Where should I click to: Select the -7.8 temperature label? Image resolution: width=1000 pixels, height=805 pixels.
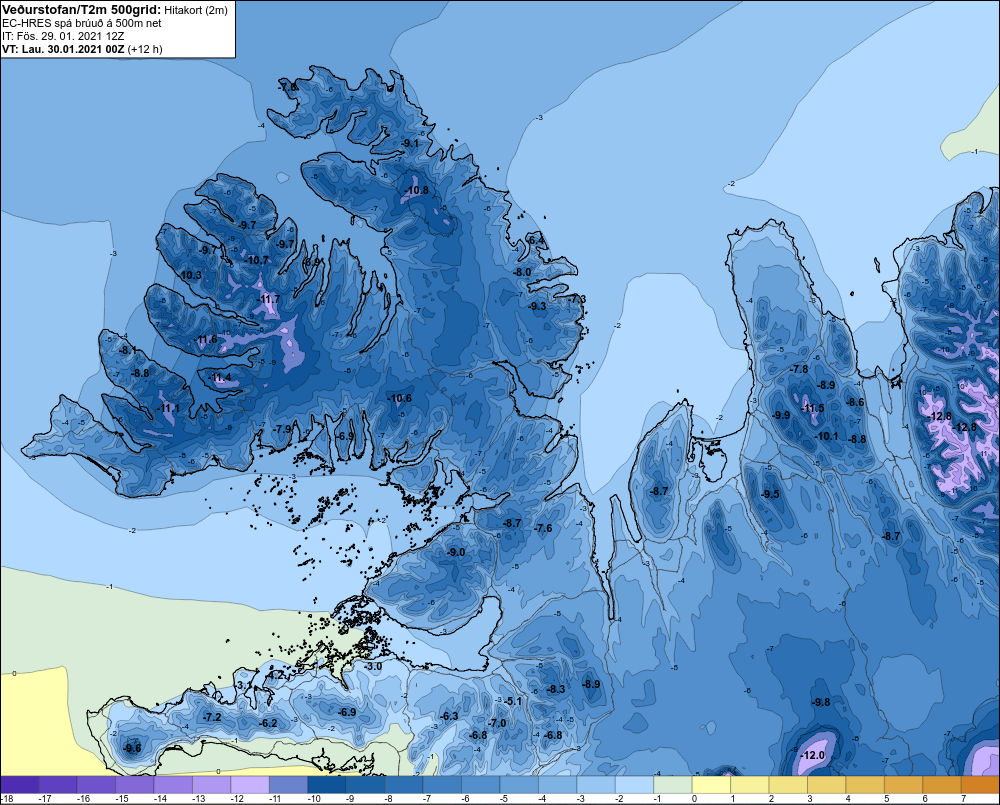pos(799,369)
